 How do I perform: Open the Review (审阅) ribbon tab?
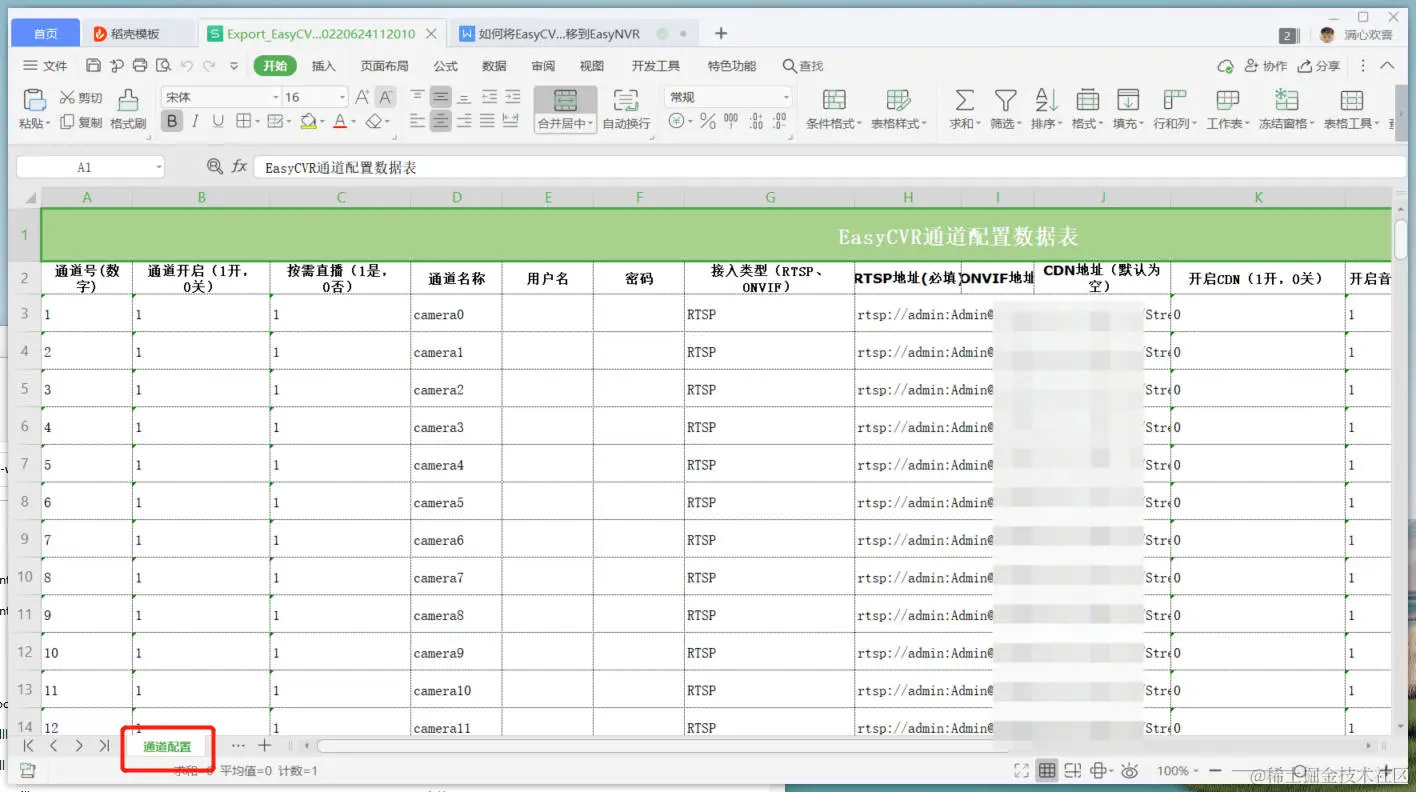(x=543, y=66)
